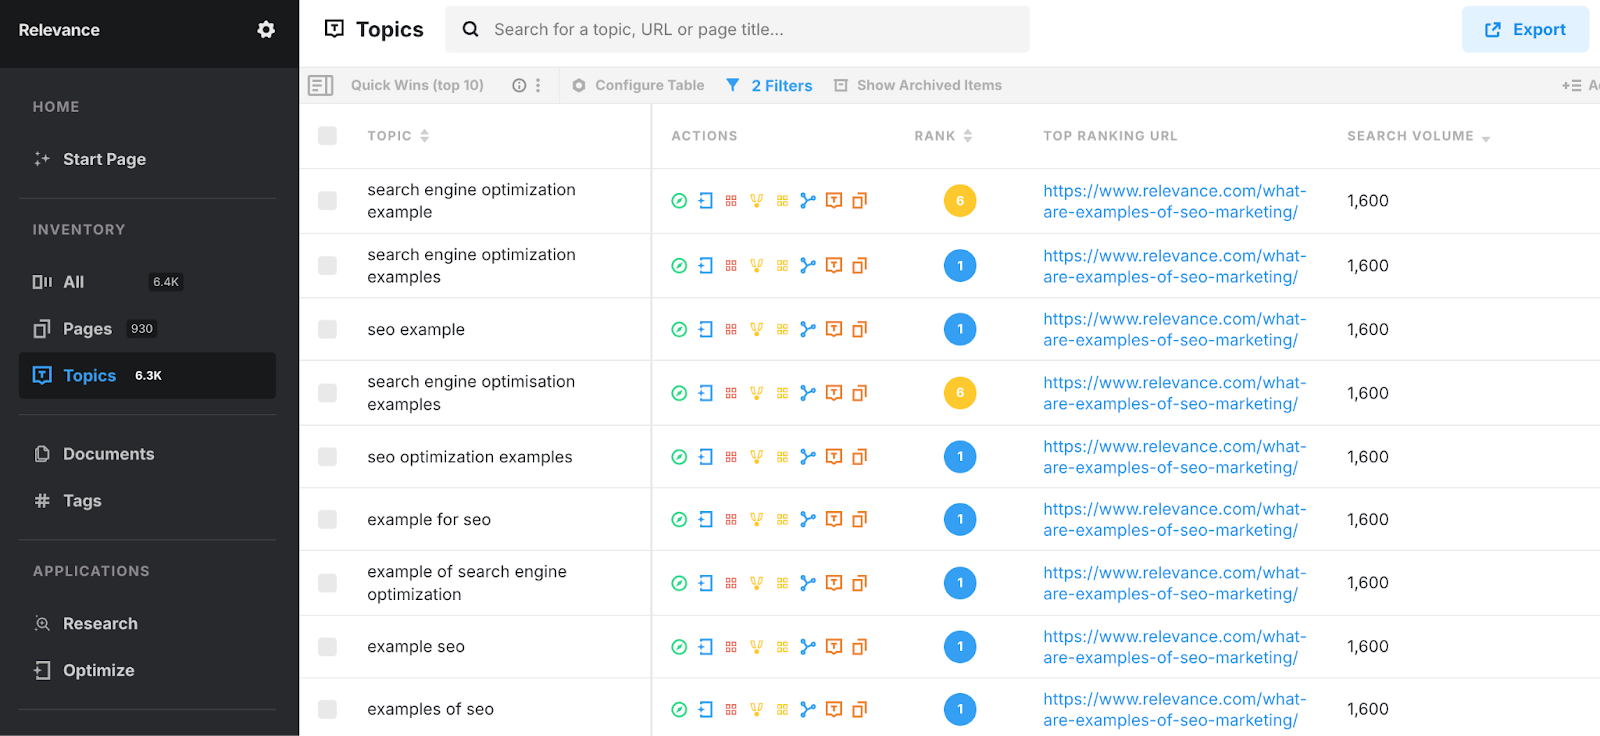Click the blue add-document icon for 'search engine optimization example'

(x=705, y=201)
